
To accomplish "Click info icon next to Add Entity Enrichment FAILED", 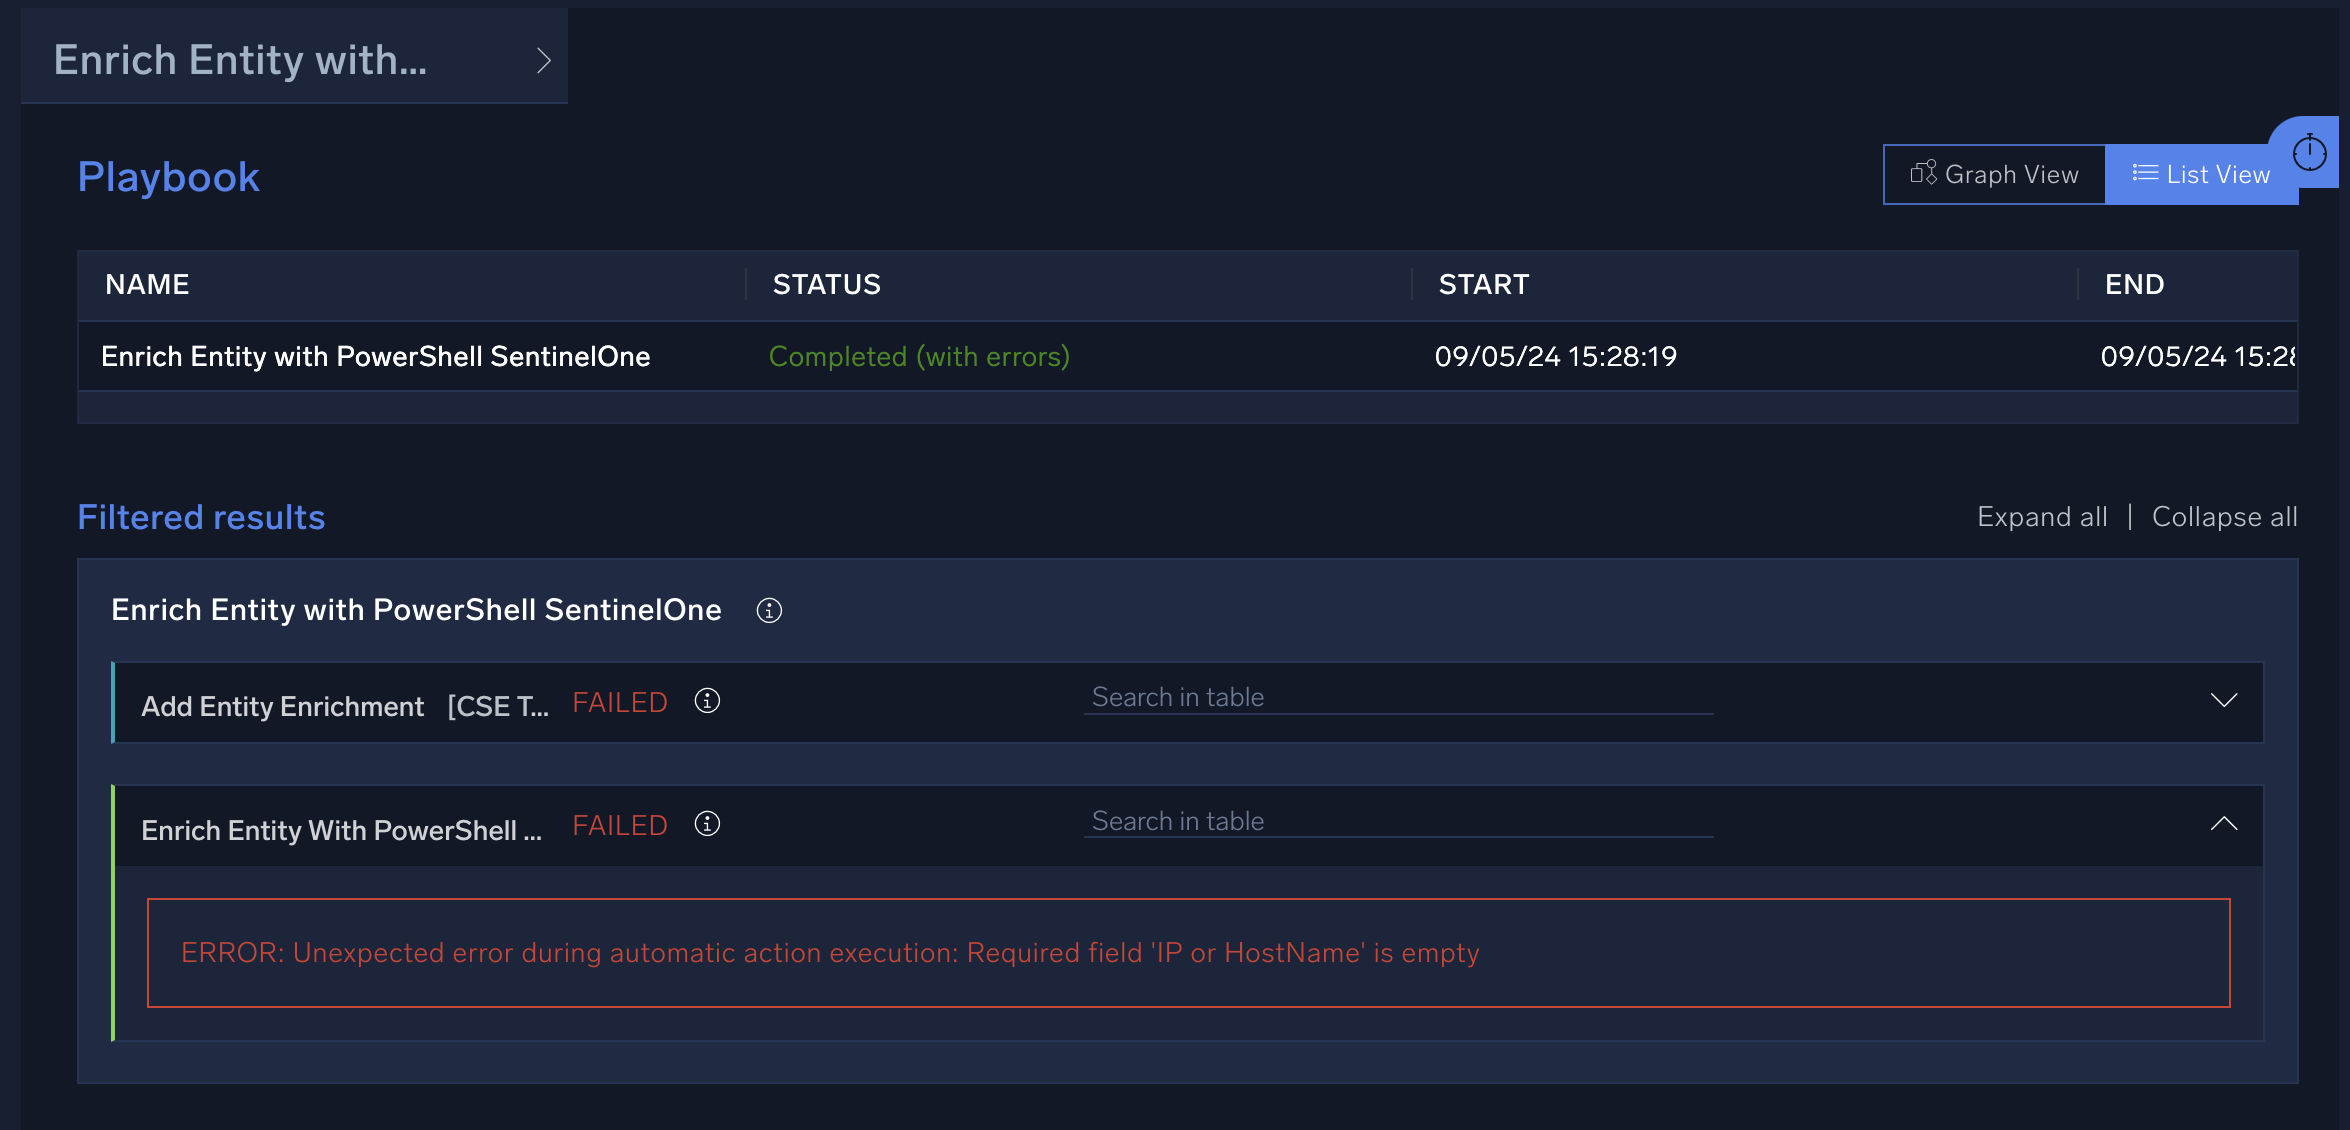I will click(707, 701).
